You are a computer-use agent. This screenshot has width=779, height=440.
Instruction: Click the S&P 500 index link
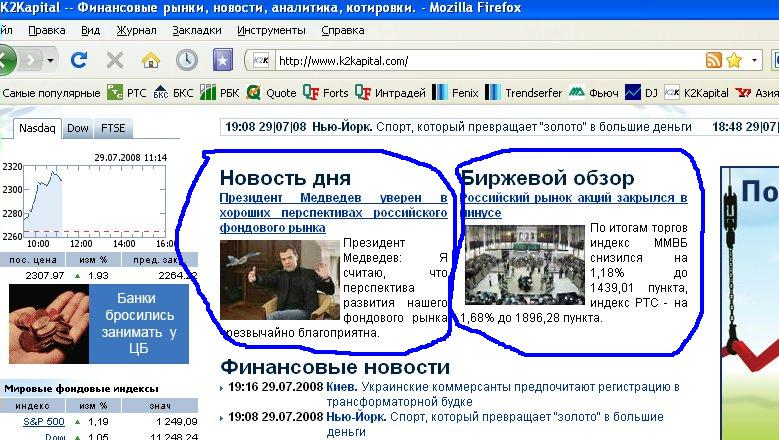click(x=25, y=421)
